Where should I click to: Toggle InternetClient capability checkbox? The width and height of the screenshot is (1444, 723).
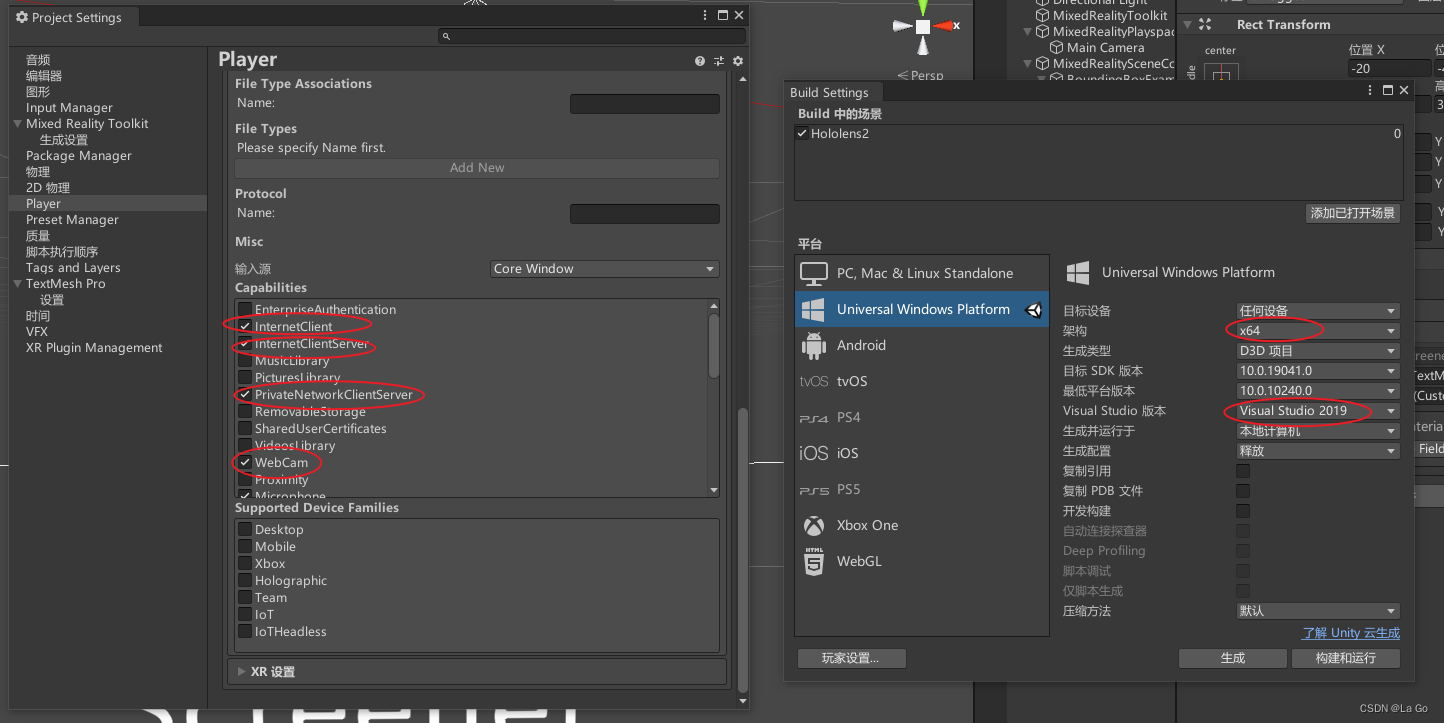pyautogui.click(x=245, y=327)
